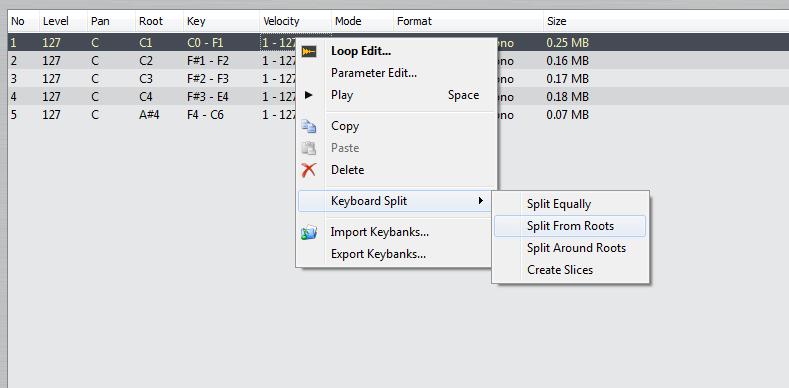This screenshot has width=789, height=388.
Task: Click row number 1 cell
Action: pos(14,43)
